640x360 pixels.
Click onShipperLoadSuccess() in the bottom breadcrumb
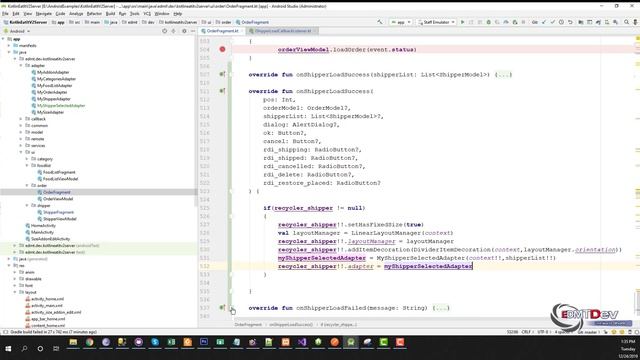point(291,324)
